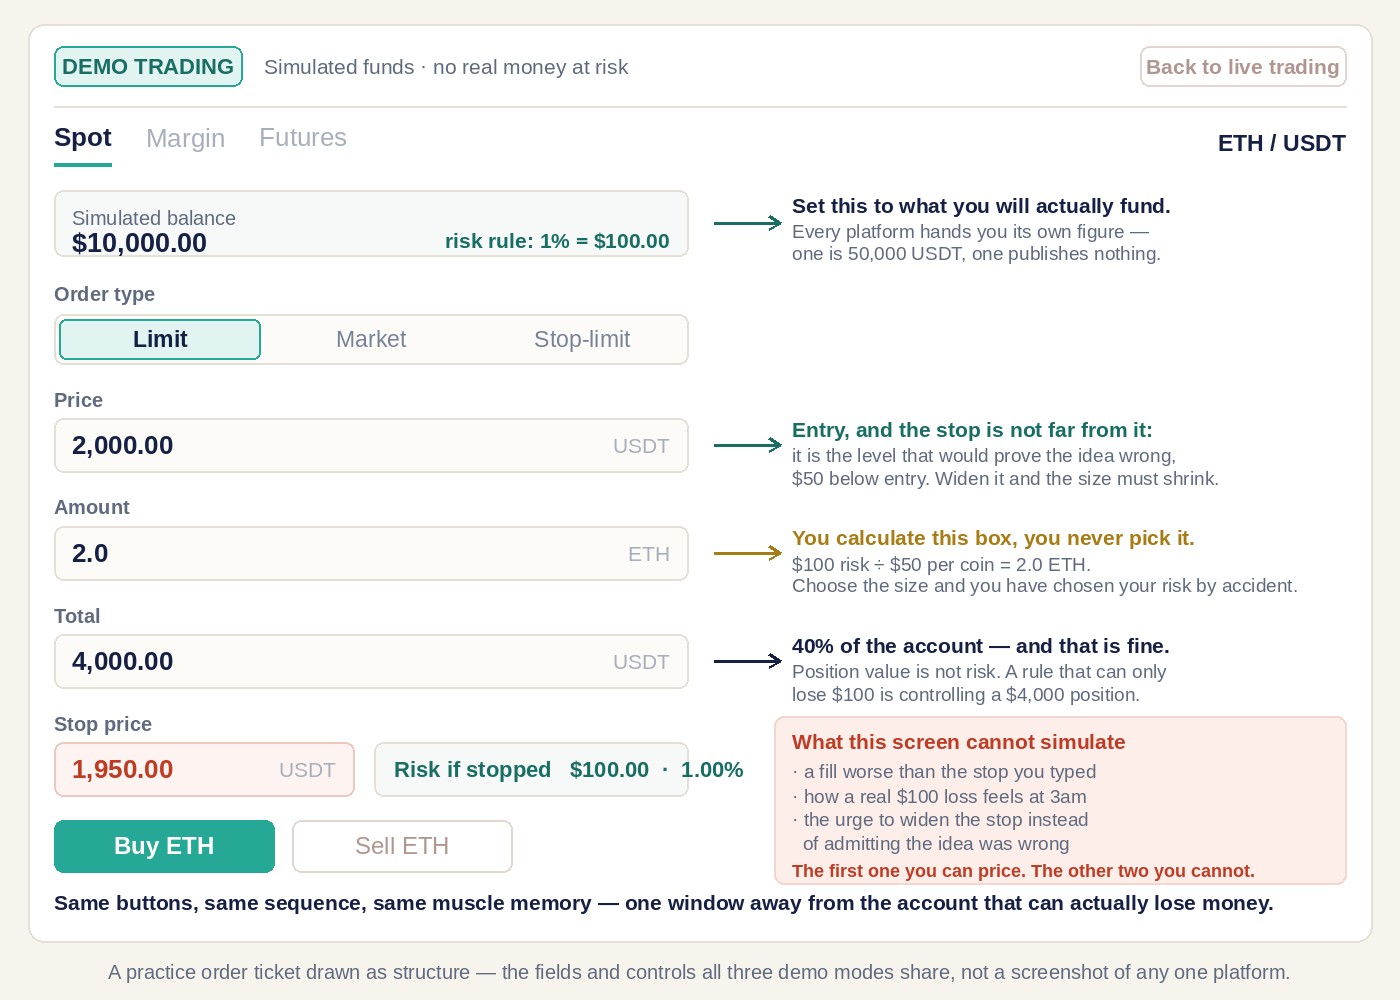Click the Risk if stopped readout
Viewport: 1400px width, 1000px height.
click(531, 769)
